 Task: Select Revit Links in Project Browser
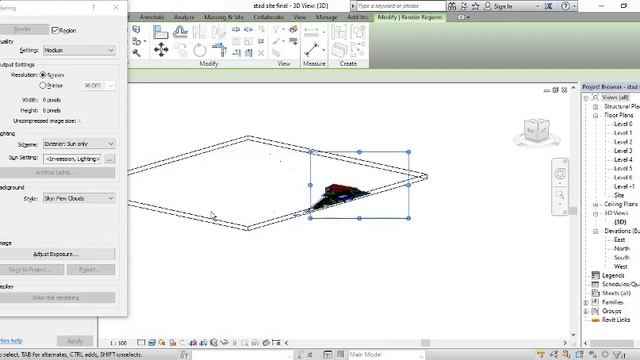tap(616, 320)
